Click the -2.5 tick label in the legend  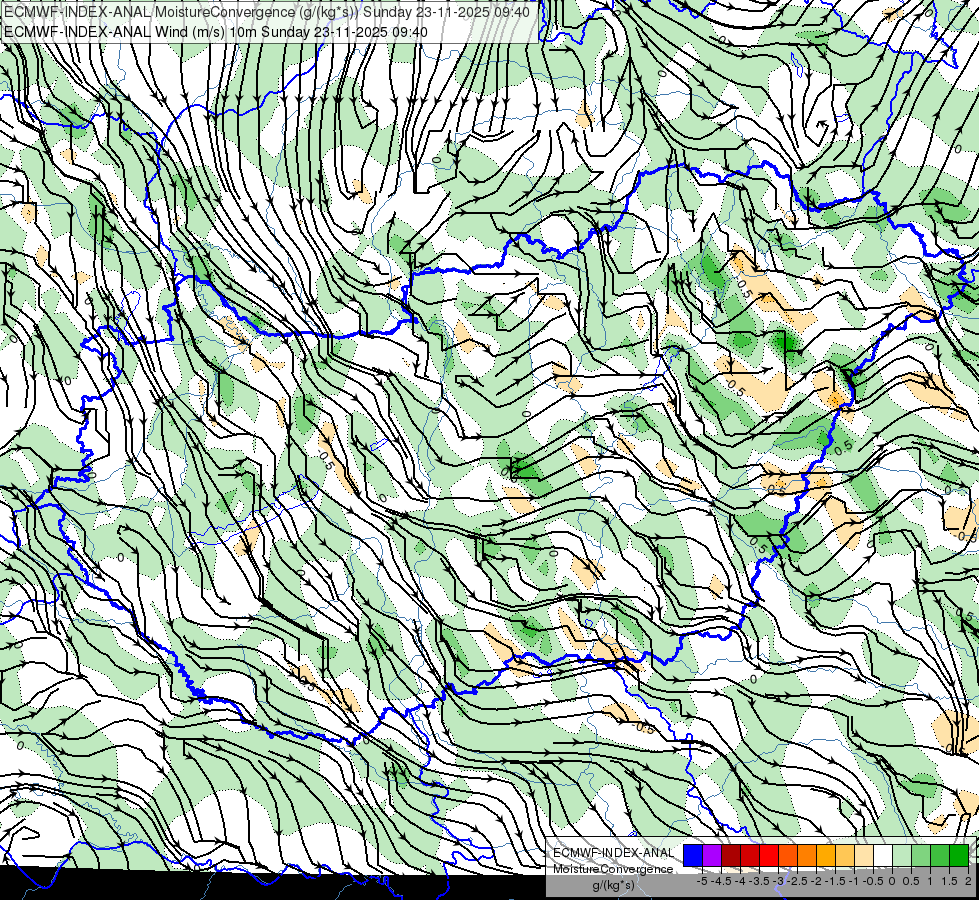tap(797, 881)
